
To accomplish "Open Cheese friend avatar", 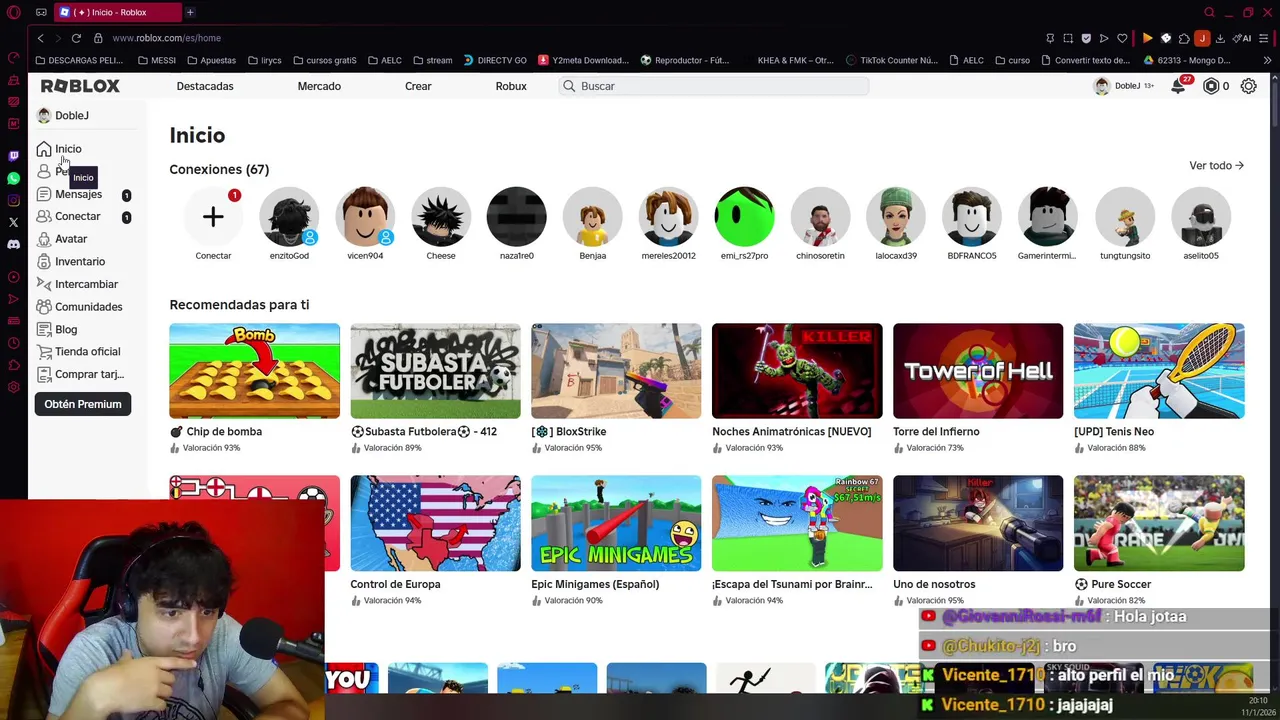I will coord(441,217).
